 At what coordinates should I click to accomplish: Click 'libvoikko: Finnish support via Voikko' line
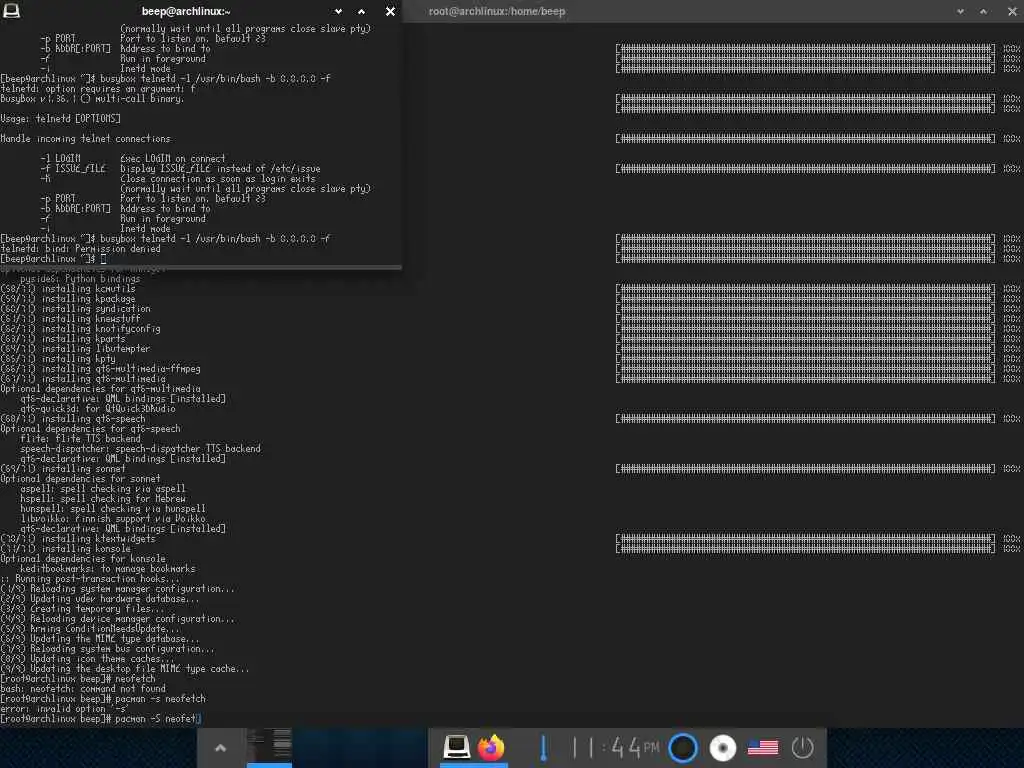113,519
